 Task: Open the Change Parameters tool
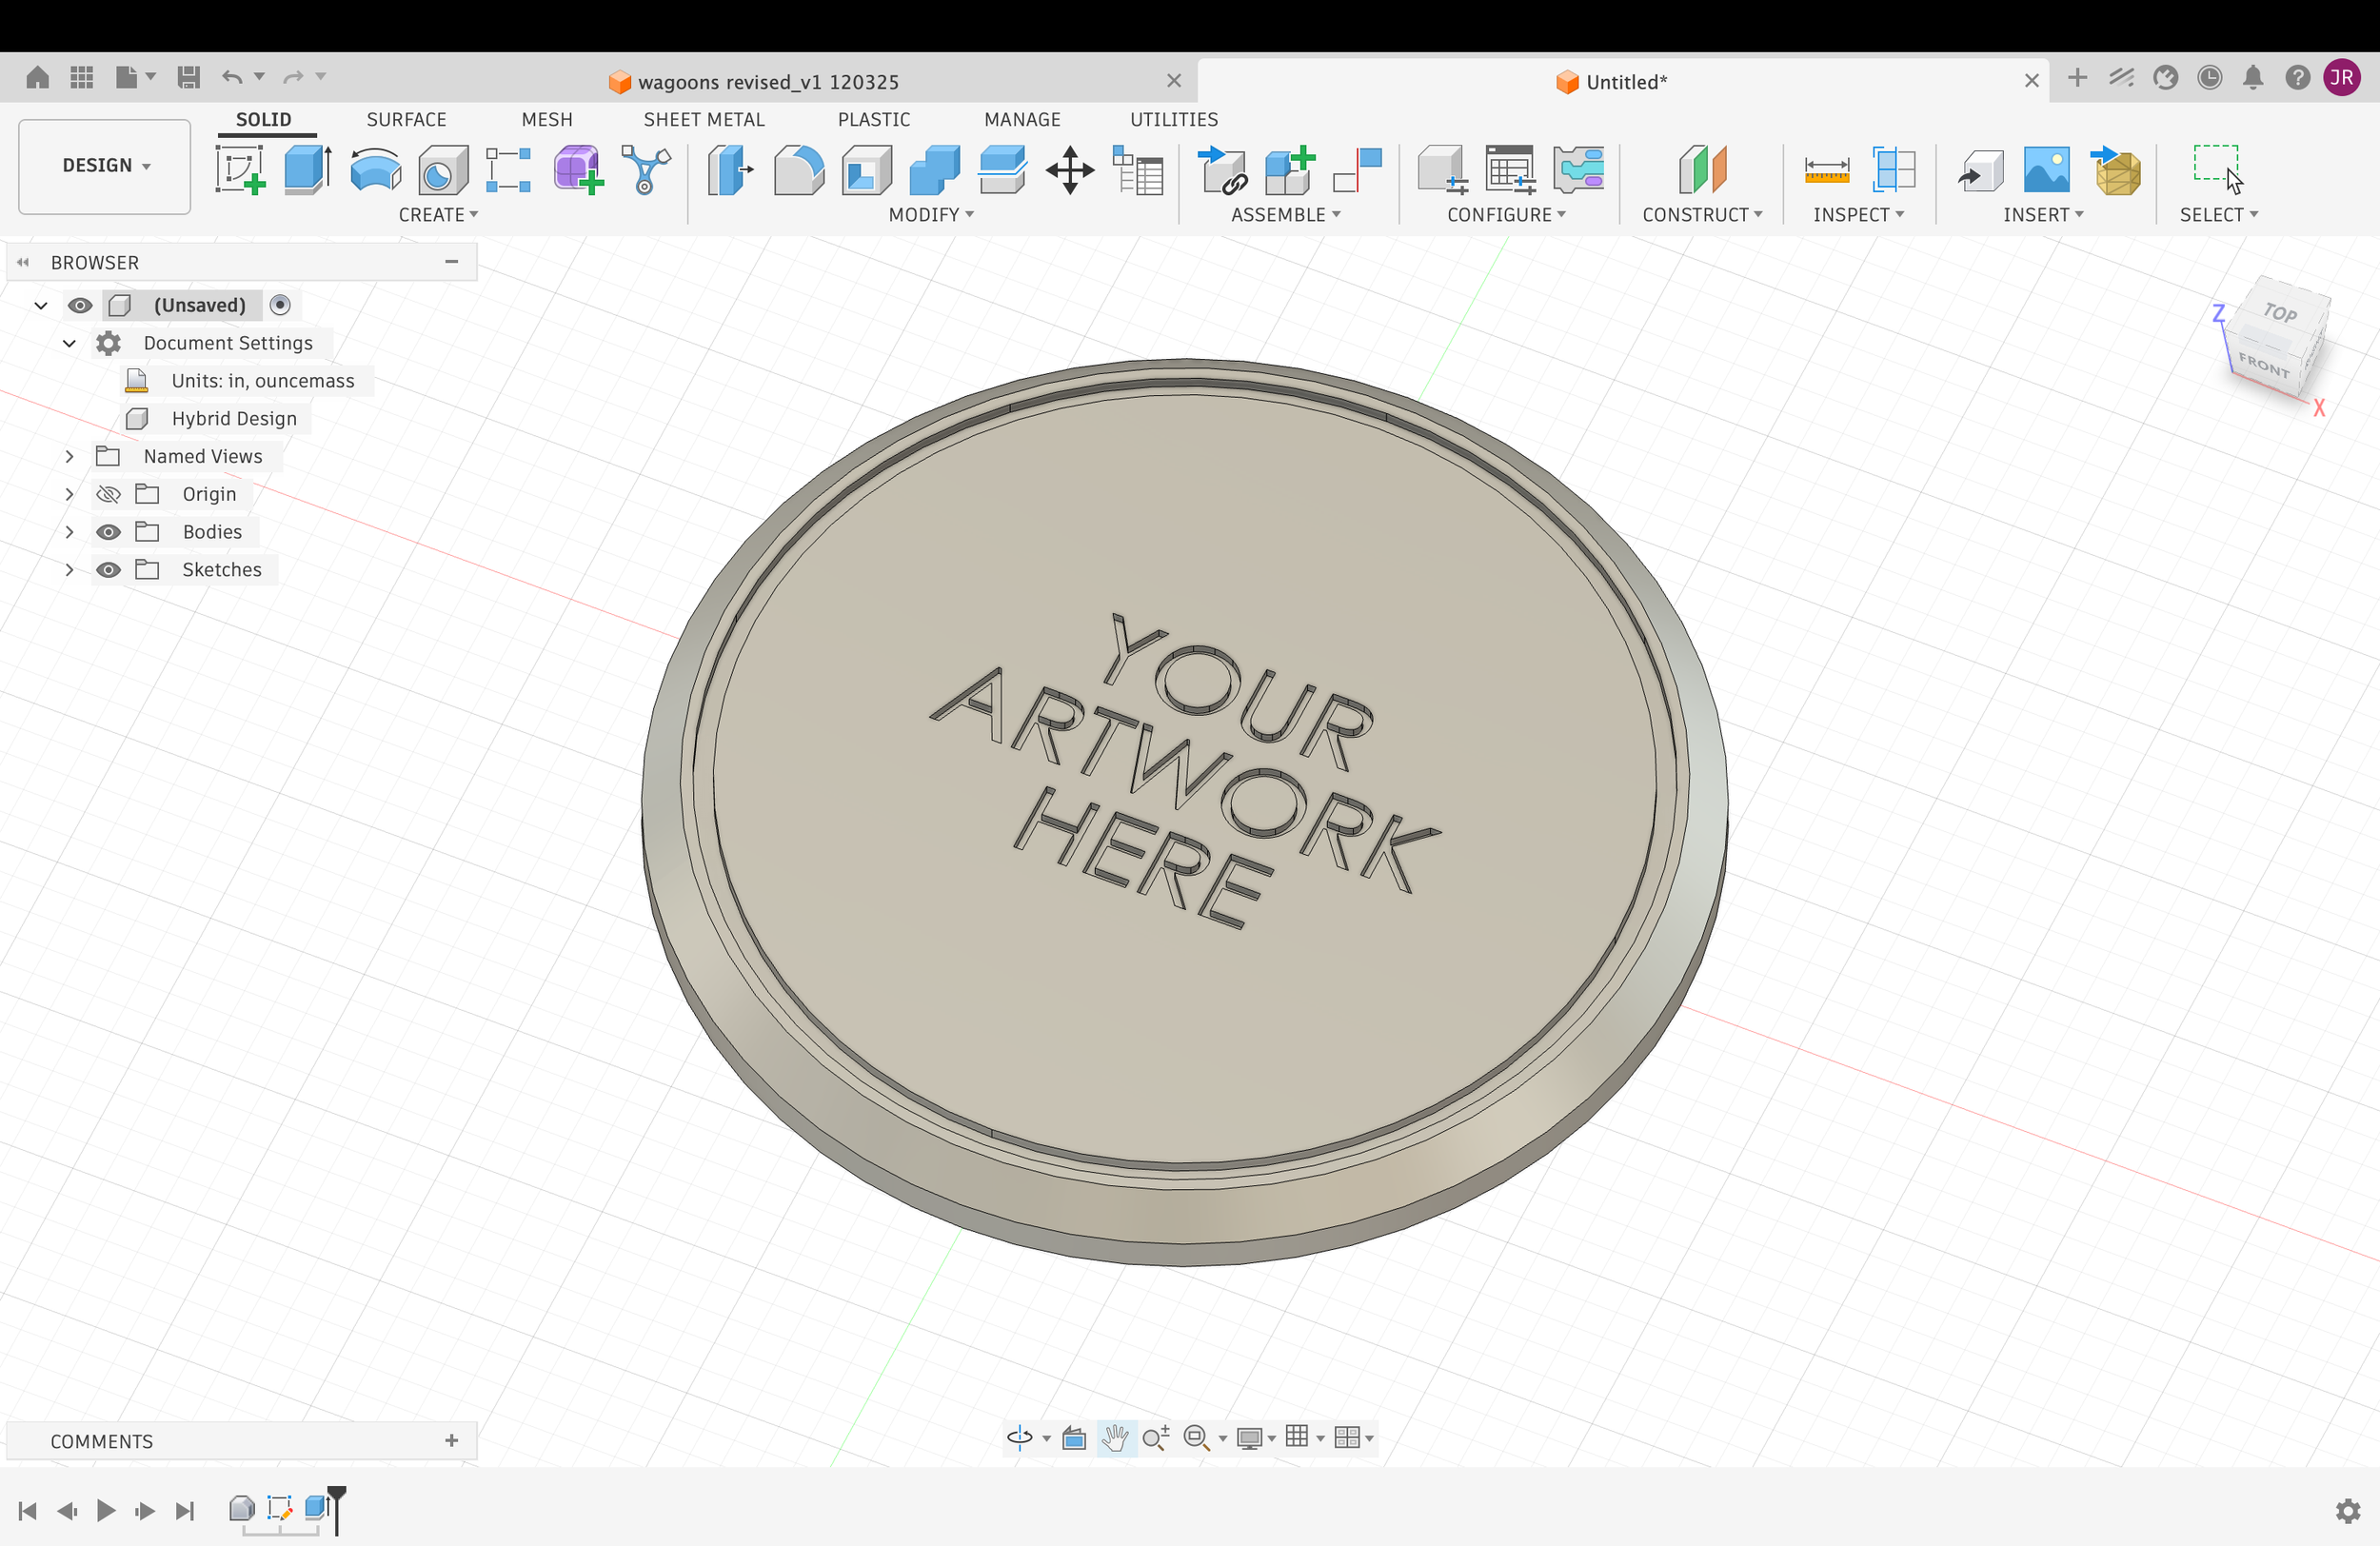click(x=1138, y=169)
